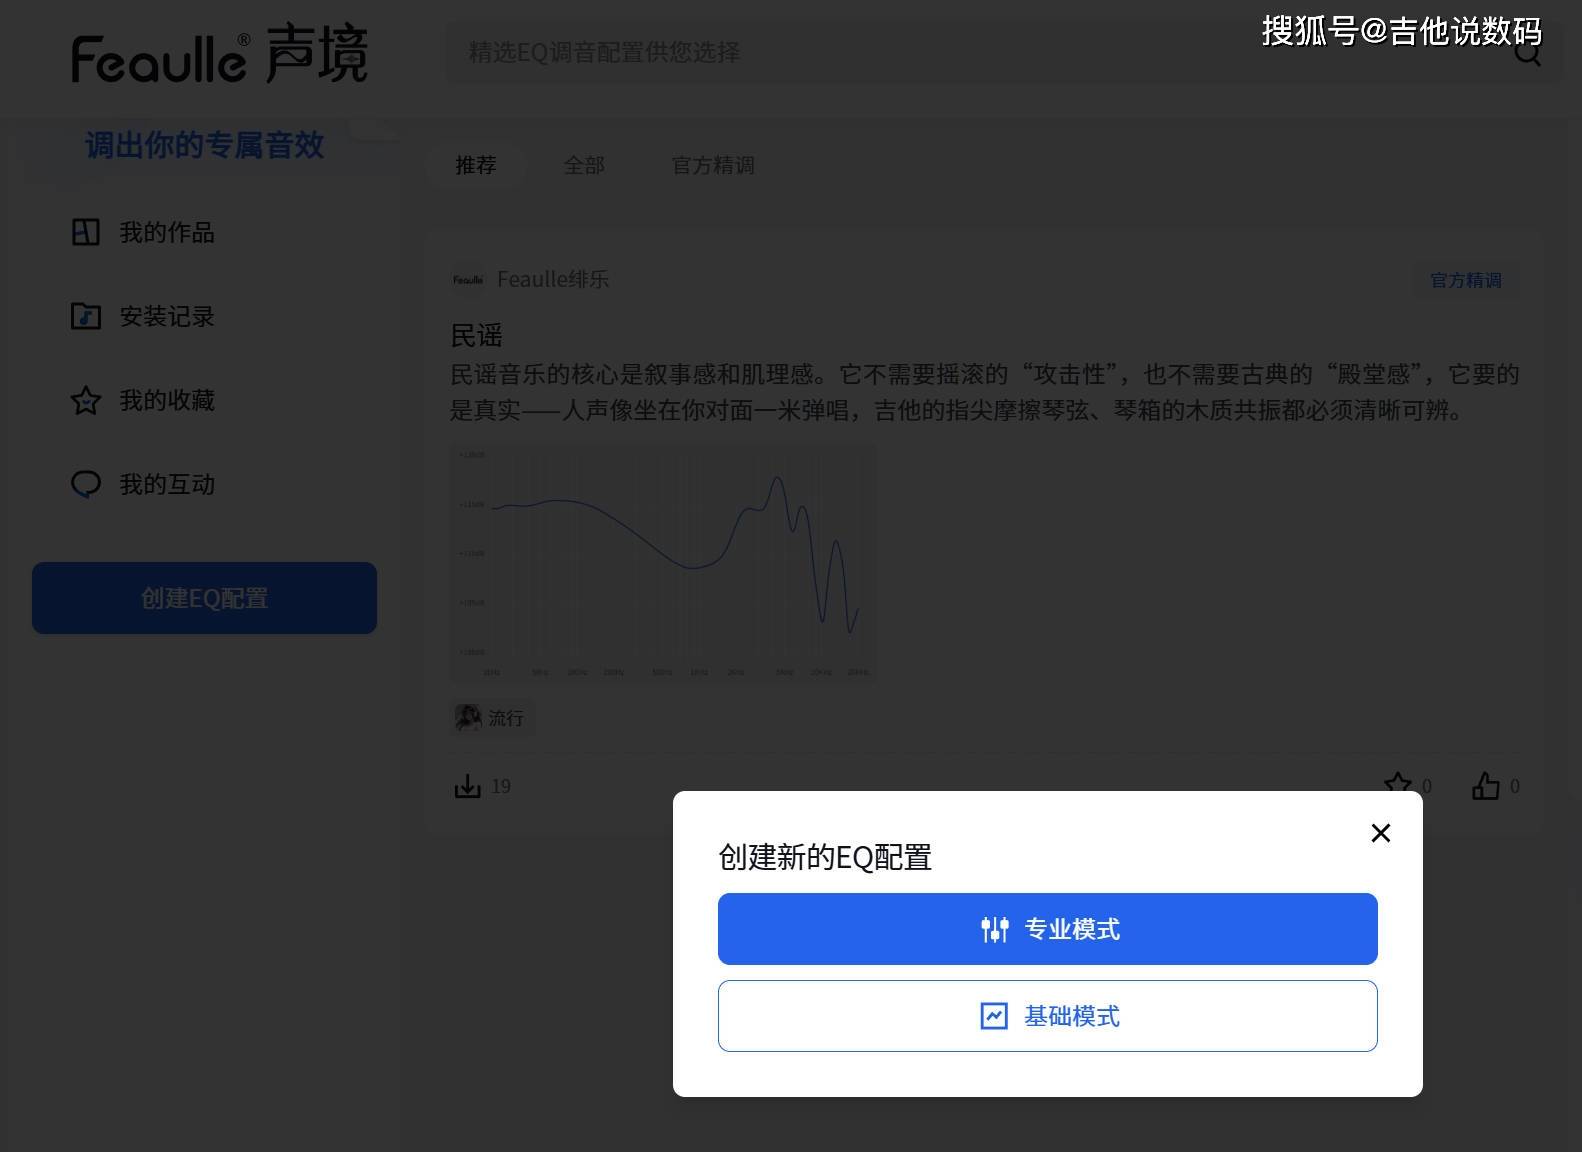Viewport: 1582px width, 1152px height.
Task: Open the Feaulle绯乐 author profile
Action: 552,279
